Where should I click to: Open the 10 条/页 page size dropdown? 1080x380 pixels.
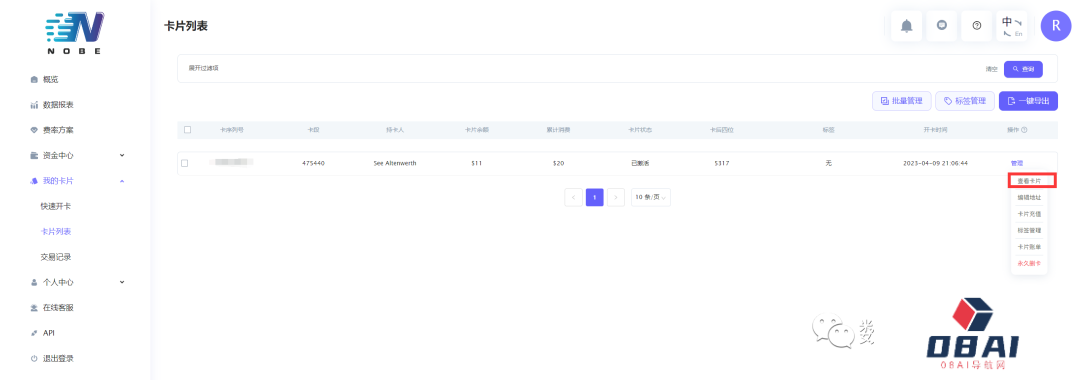[651, 197]
